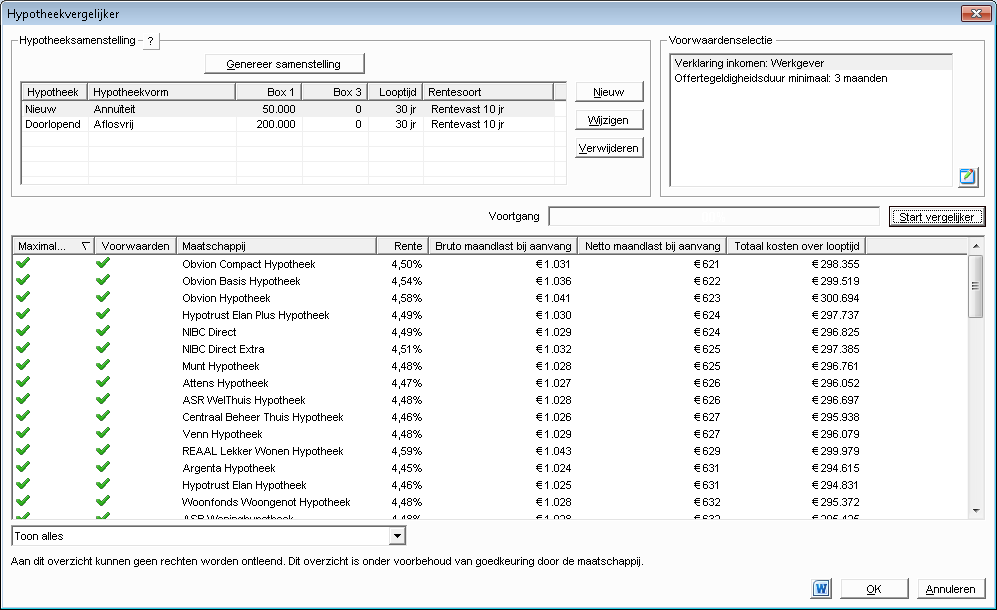
Task: Export overview to Word icon
Action: (x=821, y=588)
